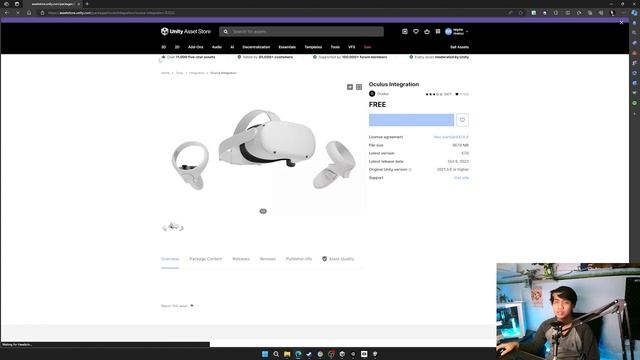Open the 2D category menu
The image size is (640, 360).
click(x=177, y=47)
